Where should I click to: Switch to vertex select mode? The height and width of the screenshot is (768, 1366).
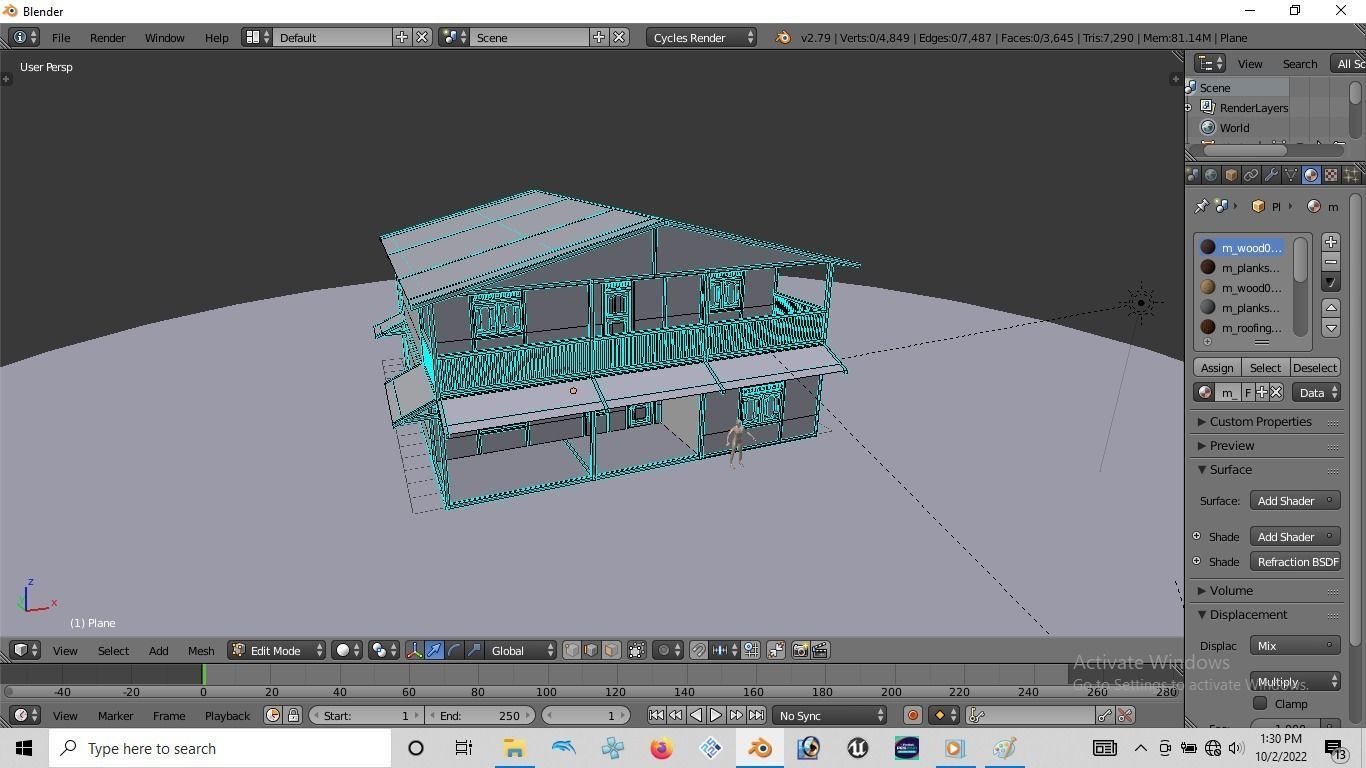pyautogui.click(x=571, y=651)
